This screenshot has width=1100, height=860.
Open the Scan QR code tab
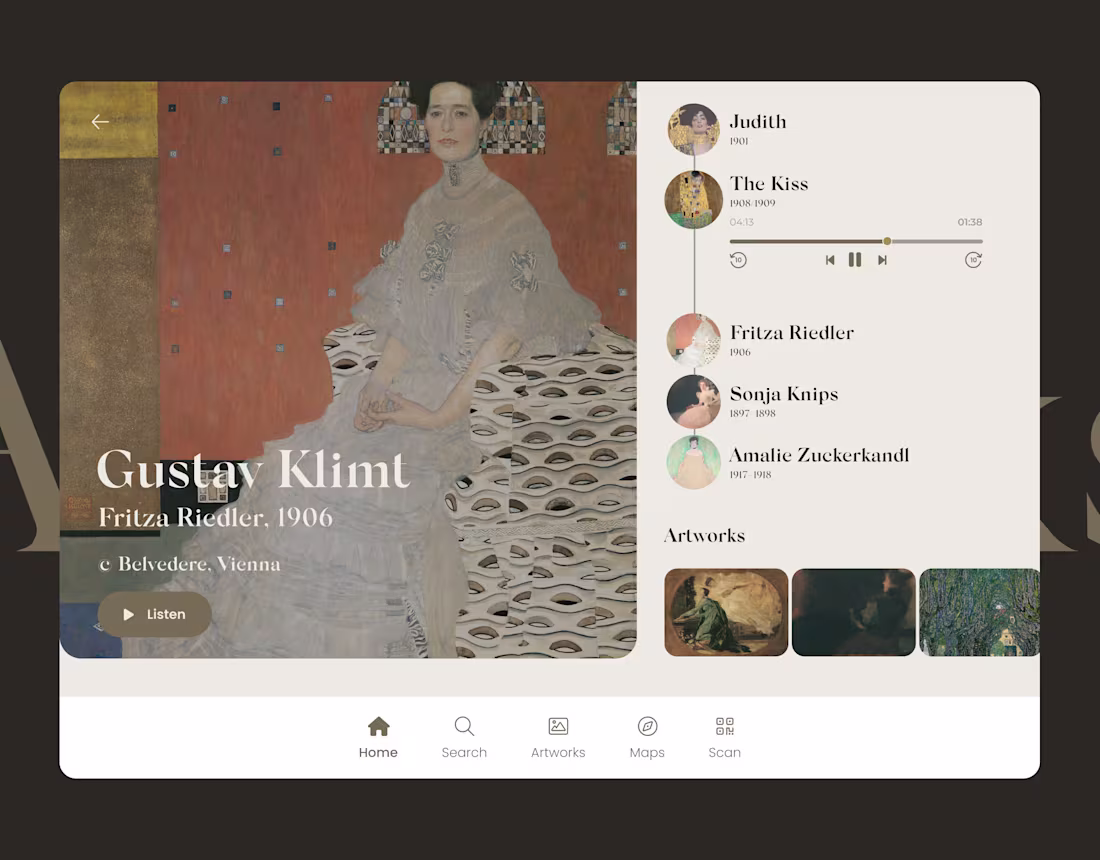(x=725, y=737)
